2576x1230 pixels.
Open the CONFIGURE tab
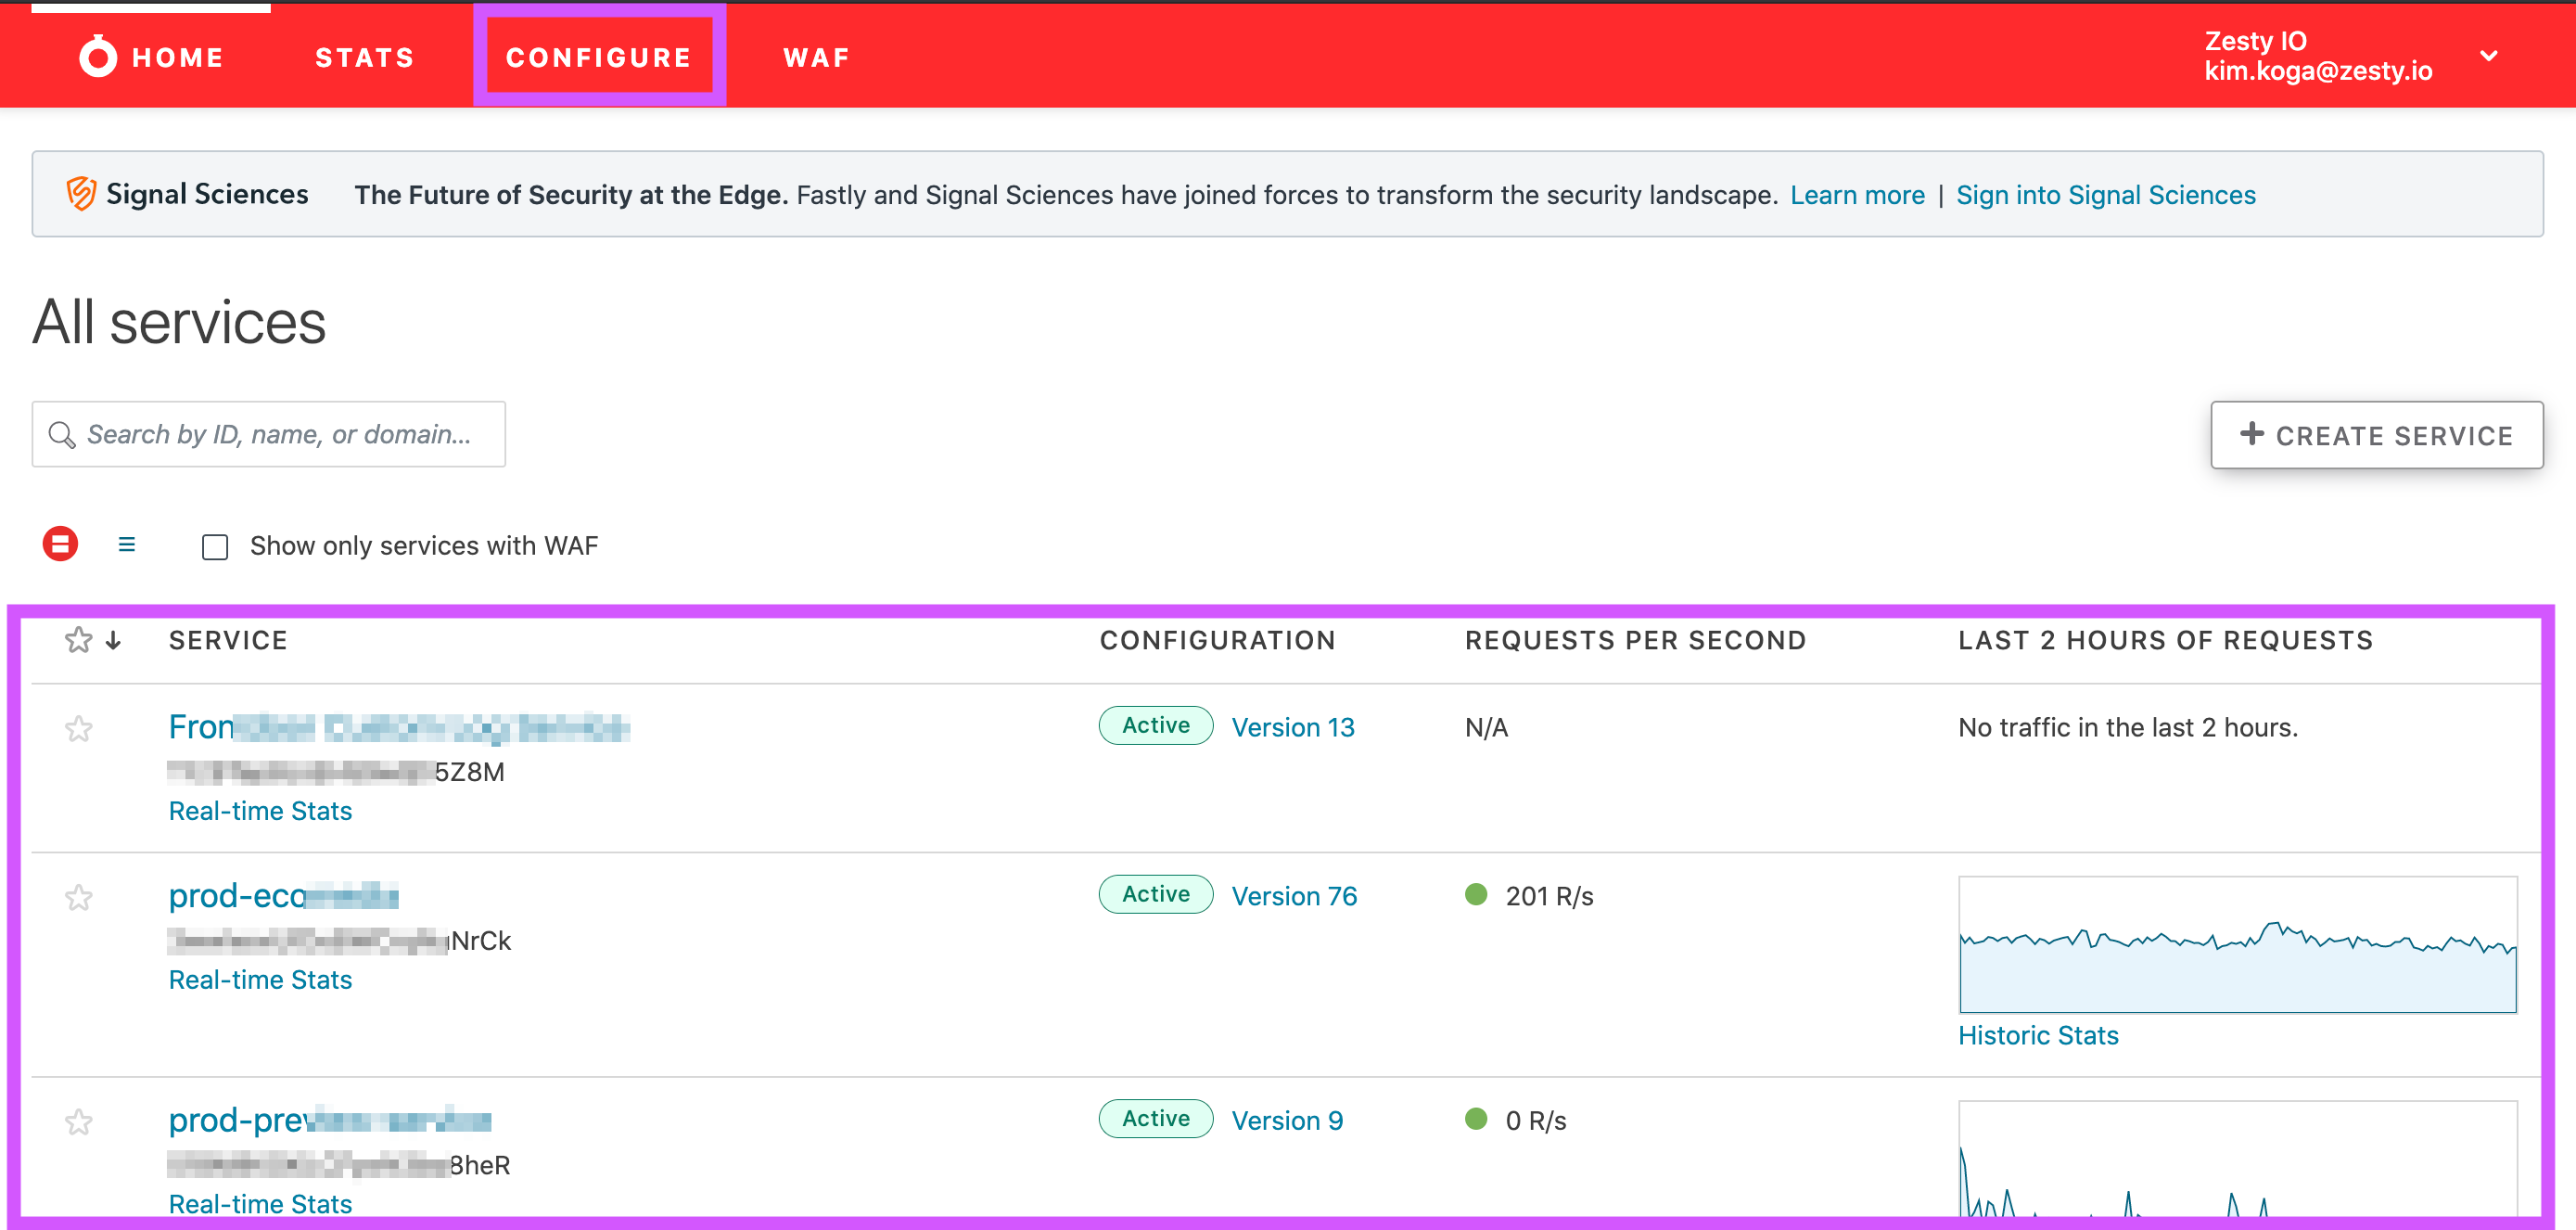599,57
